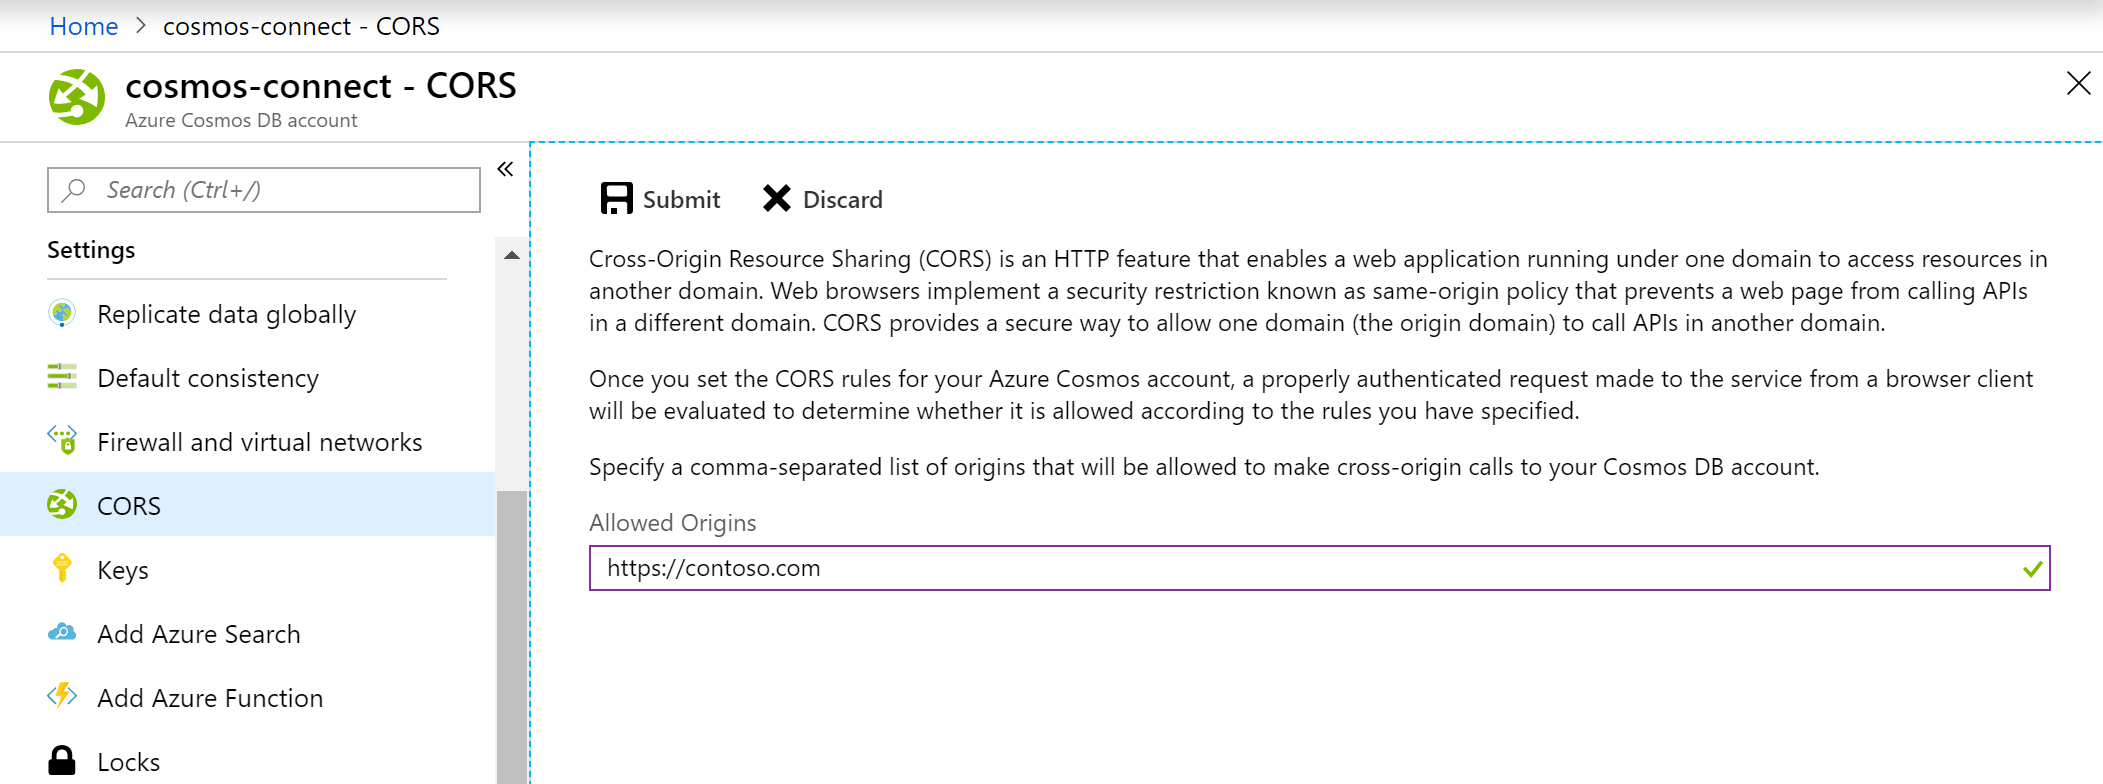Click the Add Azure Search cloud icon
Viewport: 2103px width, 784px height.
(62, 633)
